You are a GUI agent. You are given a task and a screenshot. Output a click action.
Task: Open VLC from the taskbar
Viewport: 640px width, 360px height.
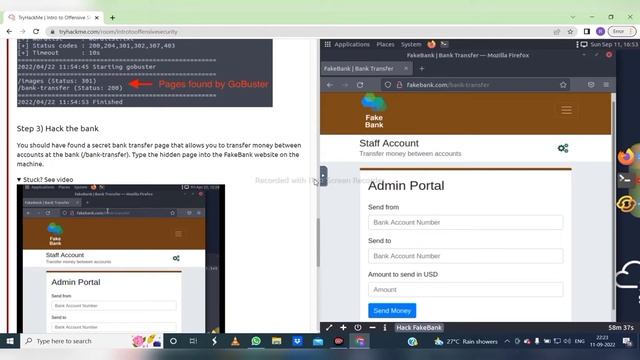coord(235,341)
